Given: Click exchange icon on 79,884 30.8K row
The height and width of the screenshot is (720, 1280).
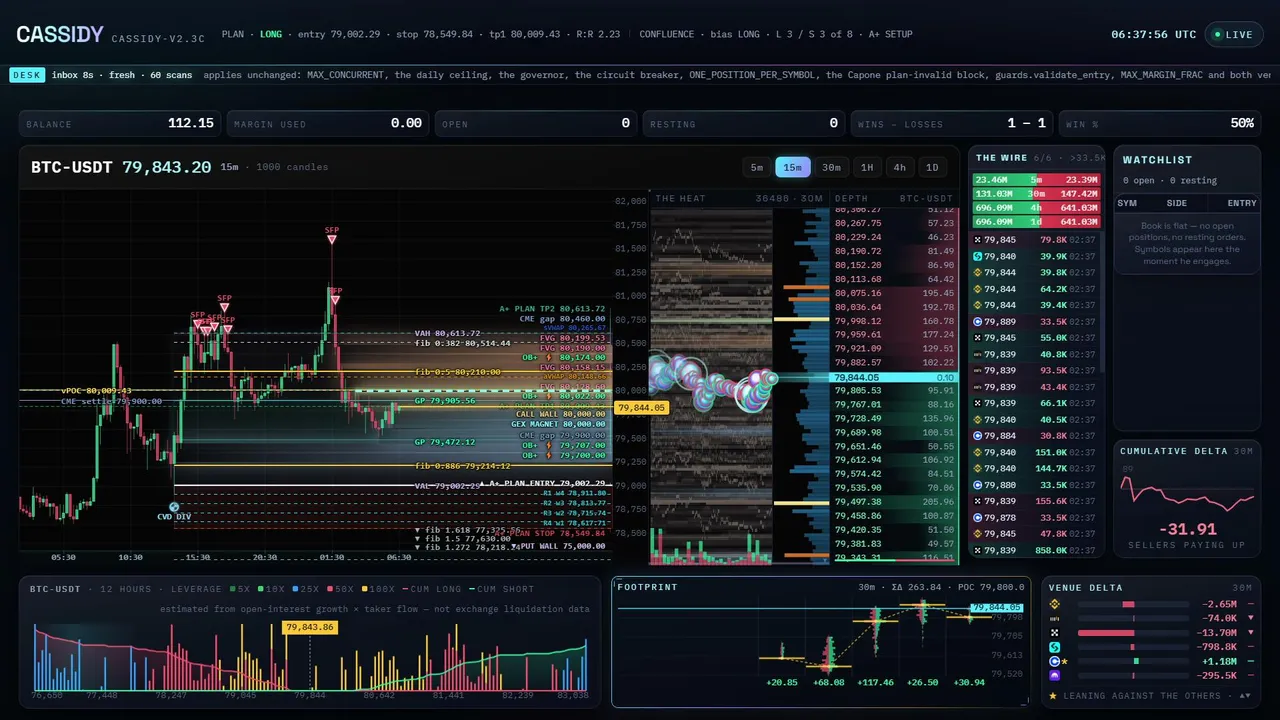Looking at the screenshot, I should click(x=977, y=436).
